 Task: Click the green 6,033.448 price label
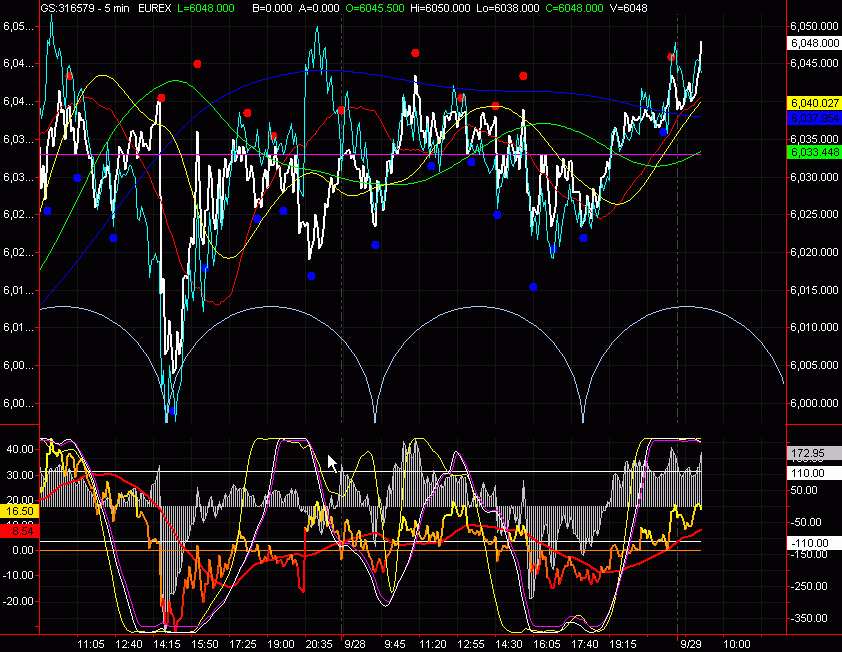point(815,152)
